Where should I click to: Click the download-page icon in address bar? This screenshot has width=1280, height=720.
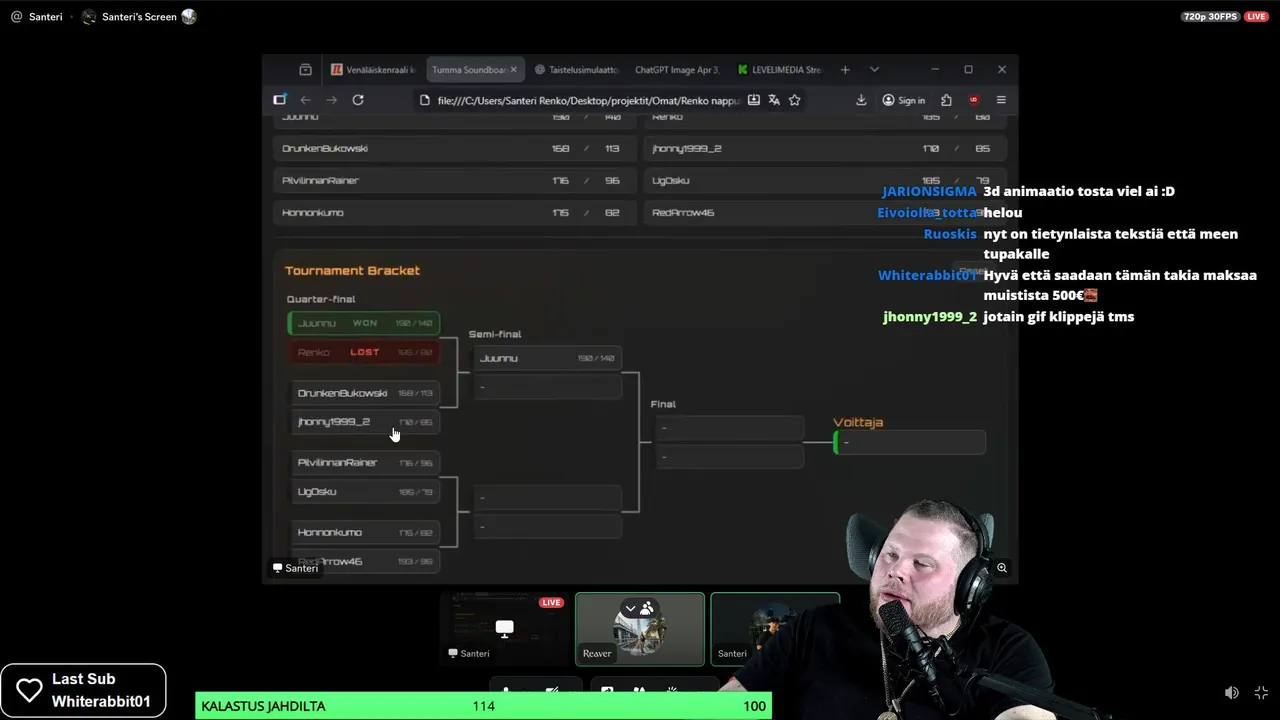click(x=754, y=100)
